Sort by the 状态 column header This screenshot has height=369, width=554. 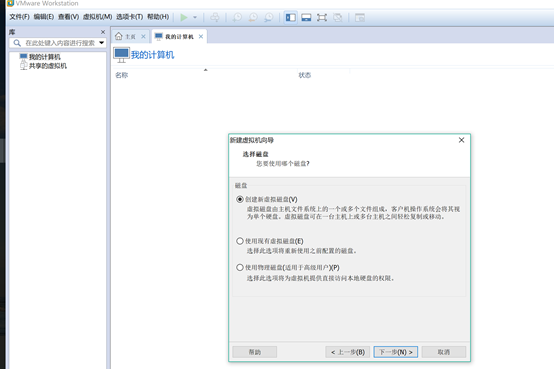pos(305,75)
